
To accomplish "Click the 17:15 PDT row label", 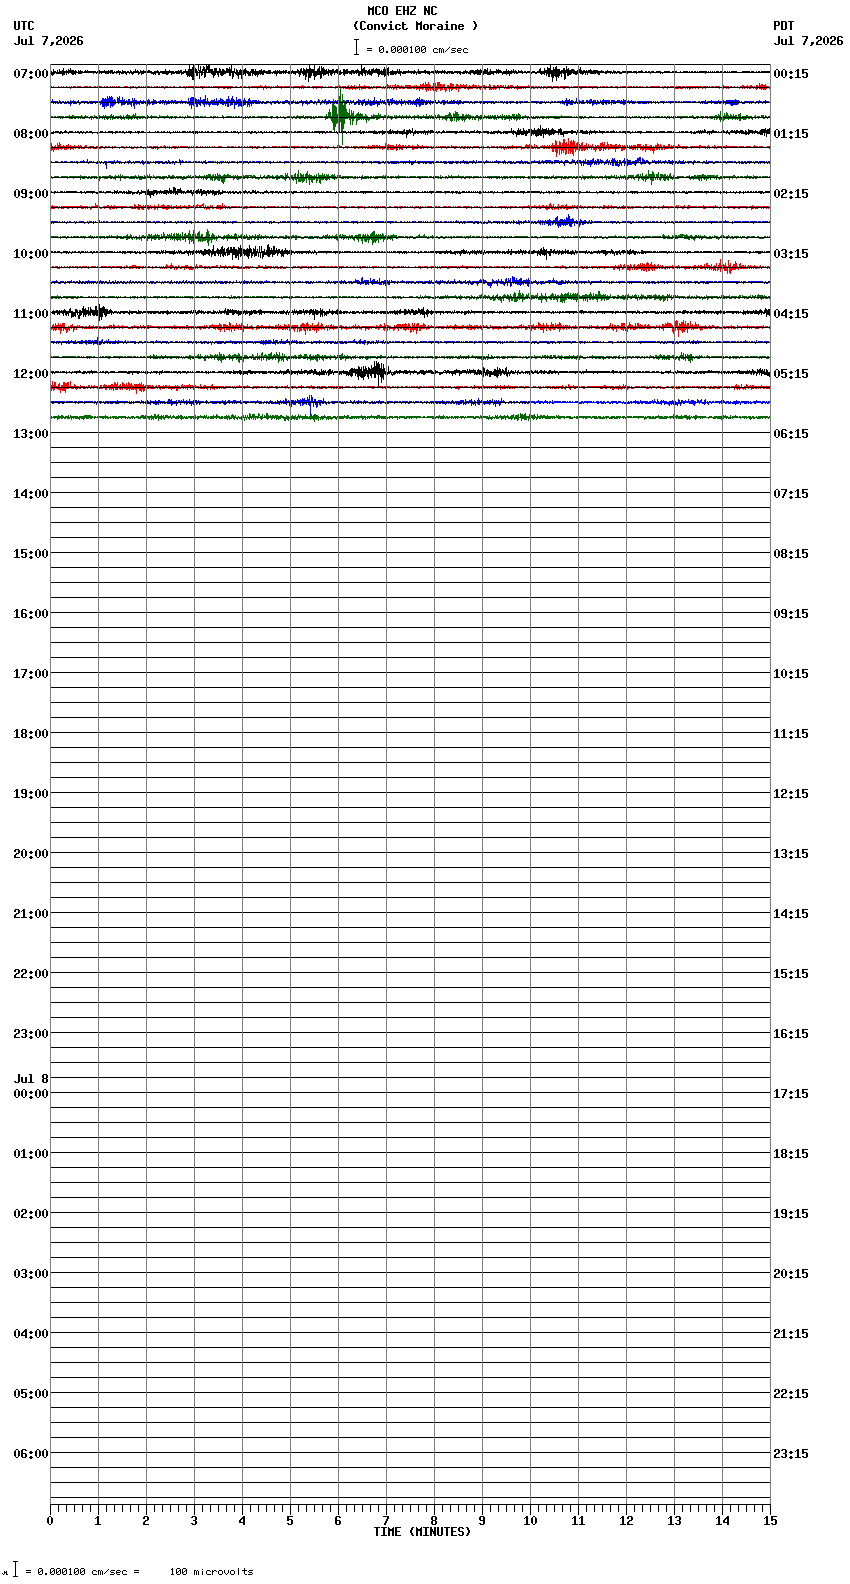I will [x=791, y=1094].
